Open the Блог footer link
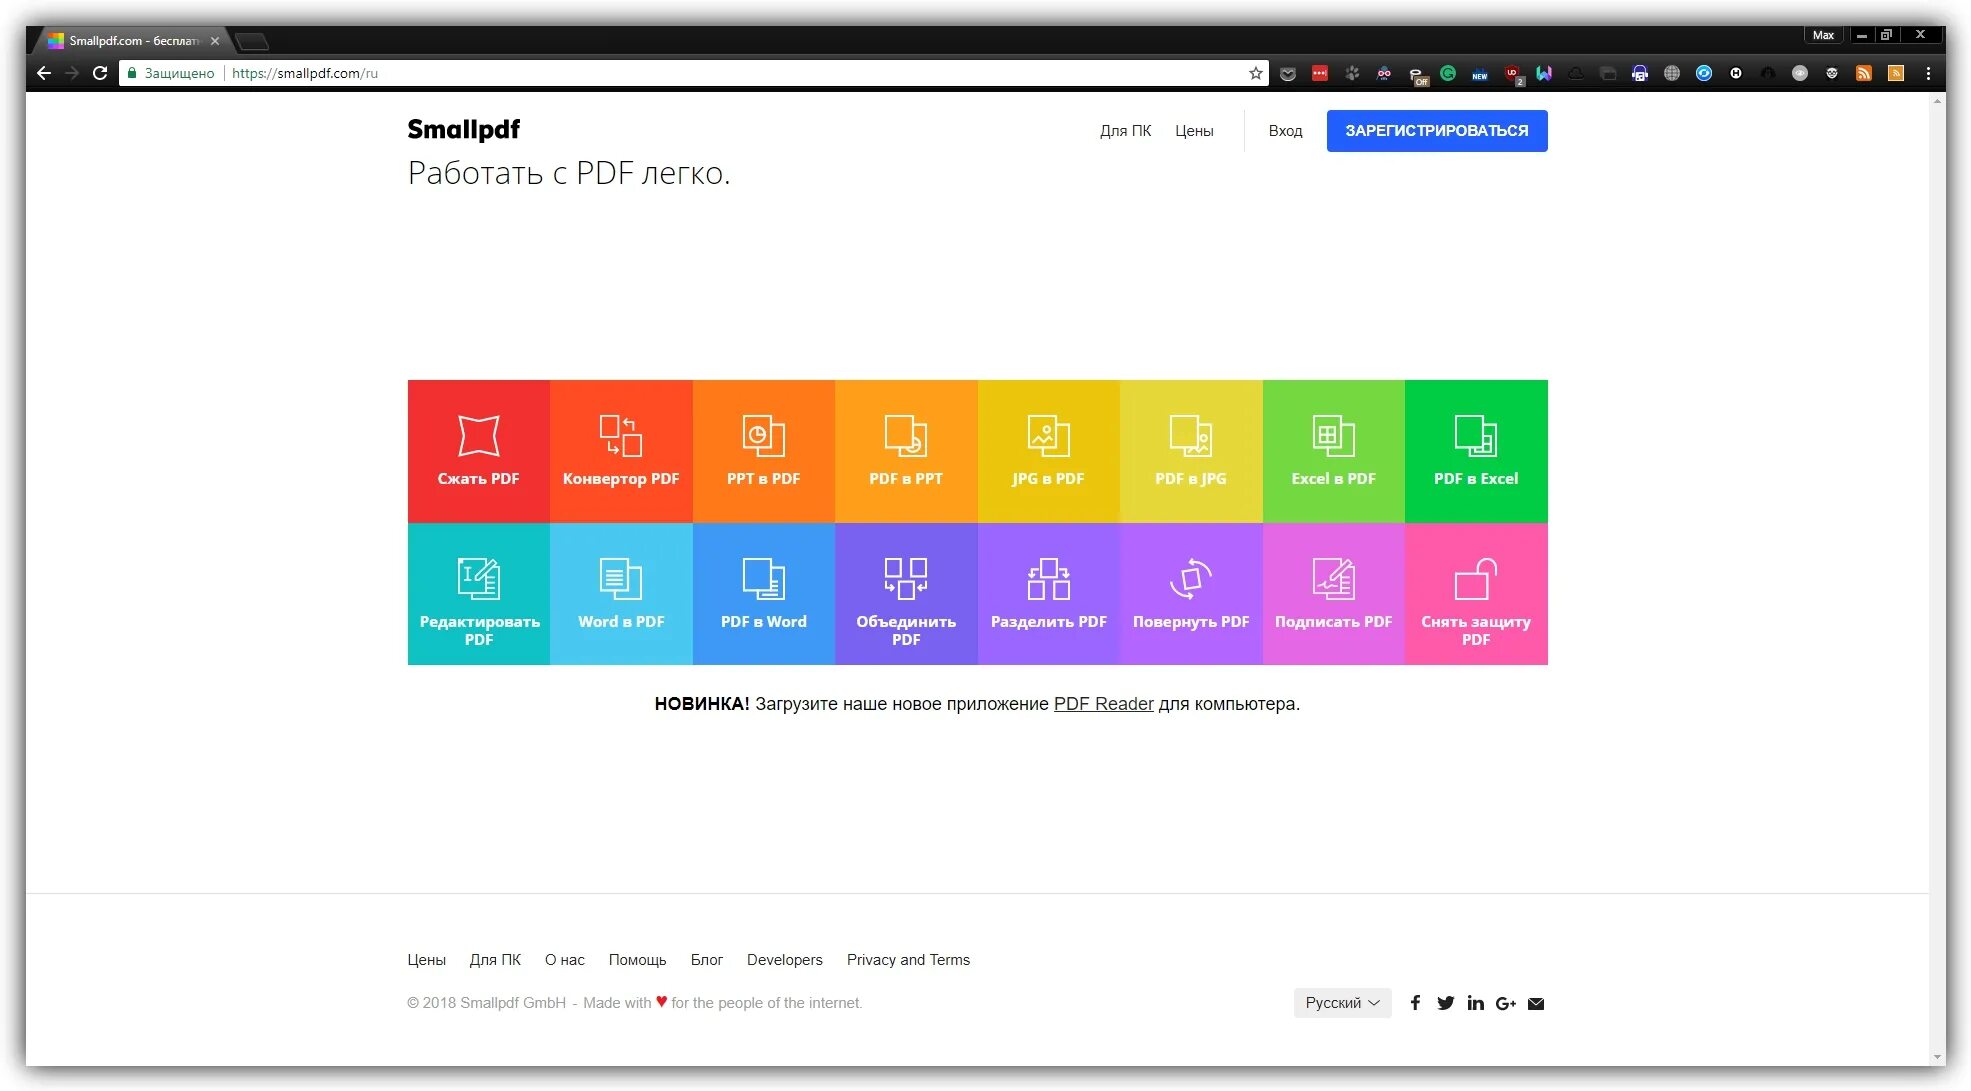The height and width of the screenshot is (1091, 1971). point(706,960)
